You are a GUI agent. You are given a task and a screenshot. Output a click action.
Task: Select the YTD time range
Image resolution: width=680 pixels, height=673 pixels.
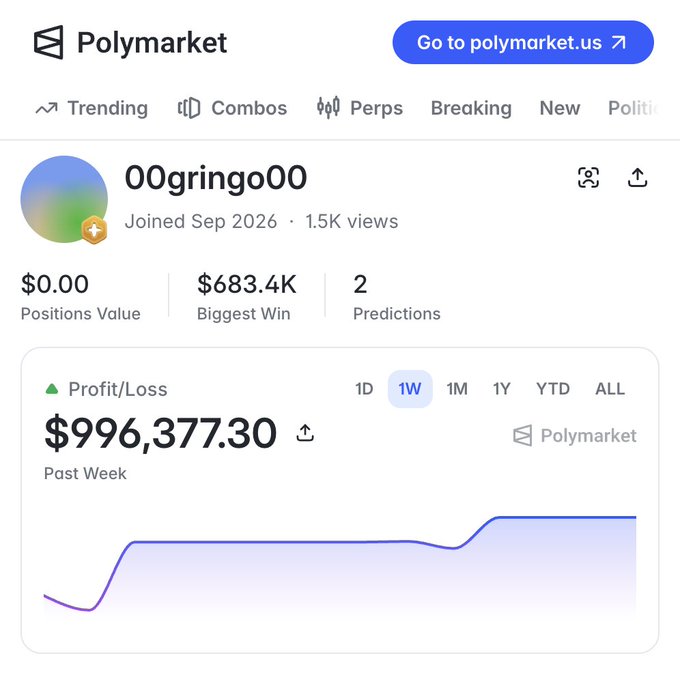tap(553, 389)
